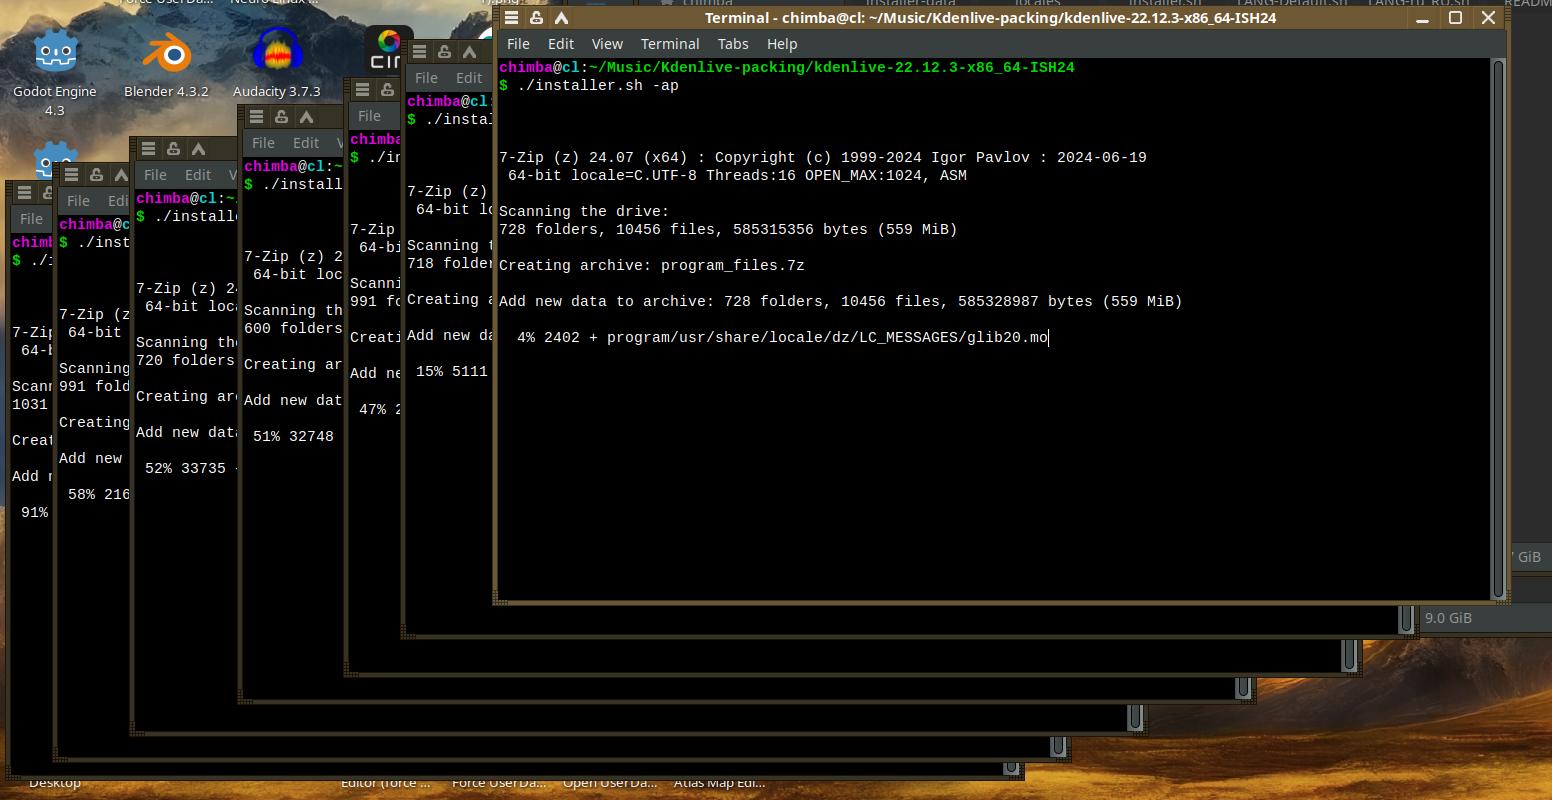Open window menu icon of the 47% terminal
1552x800 pixels.
[x=362, y=90]
